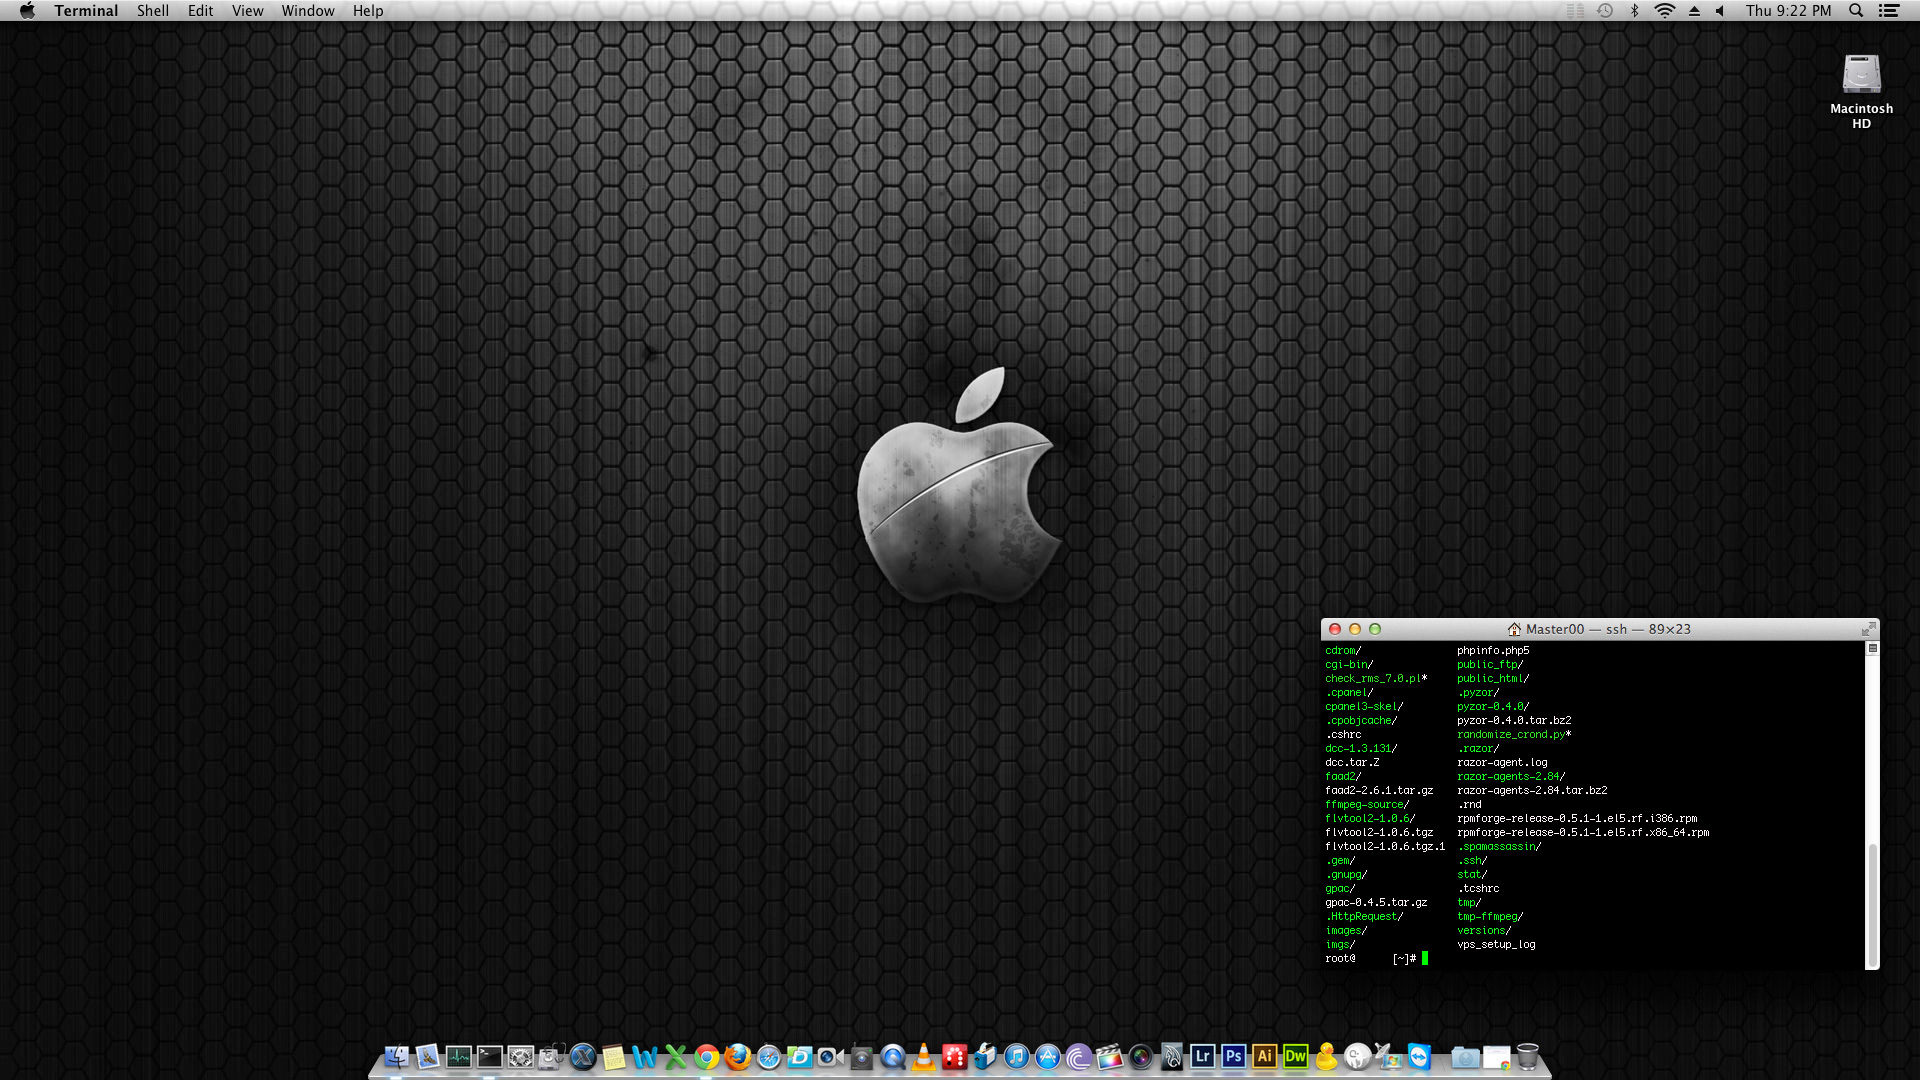Viewport: 1920px width, 1080px height.
Task: Launch Final Cut Pro clapperboard icon
Action: point(1110,1057)
